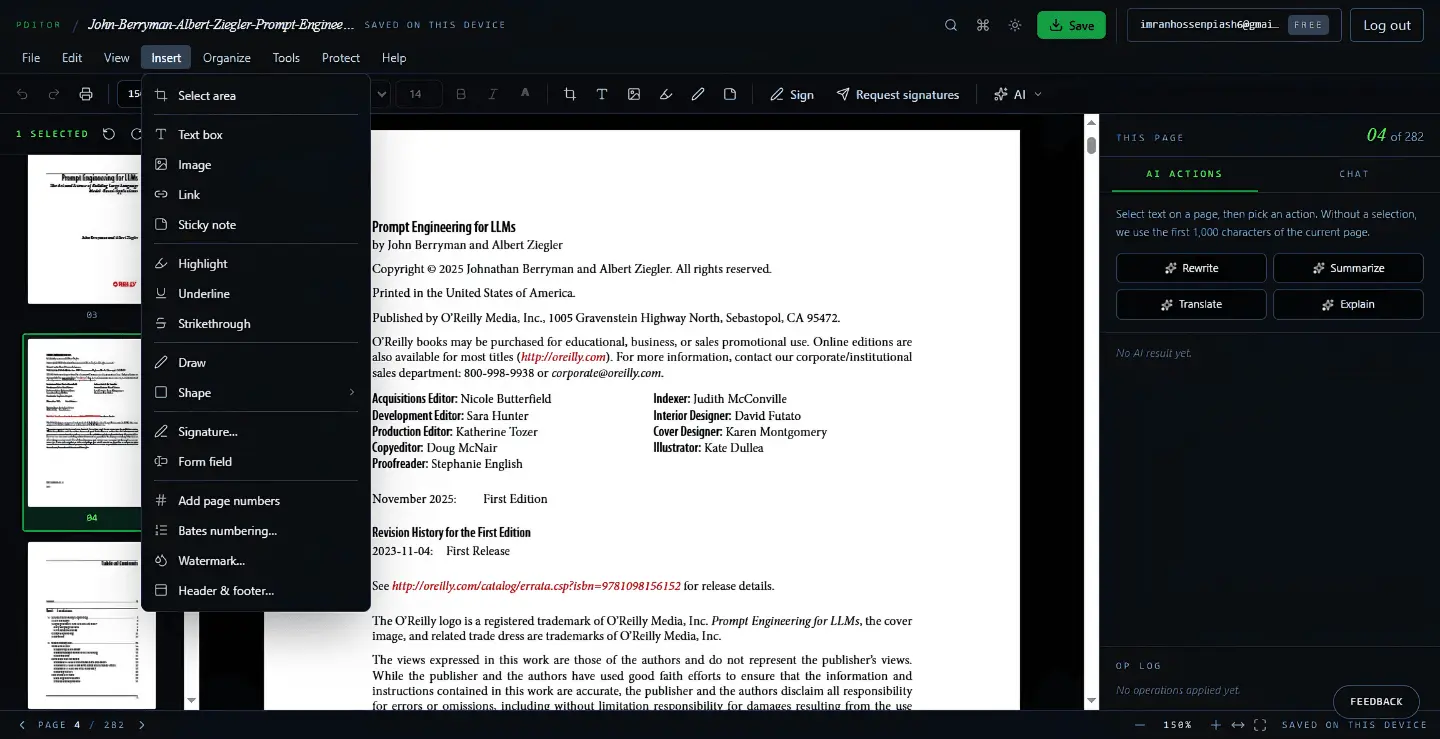This screenshot has width=1440, height=739.
Task: Select the text tool icon in toolbar
Action: coord(602,94)
